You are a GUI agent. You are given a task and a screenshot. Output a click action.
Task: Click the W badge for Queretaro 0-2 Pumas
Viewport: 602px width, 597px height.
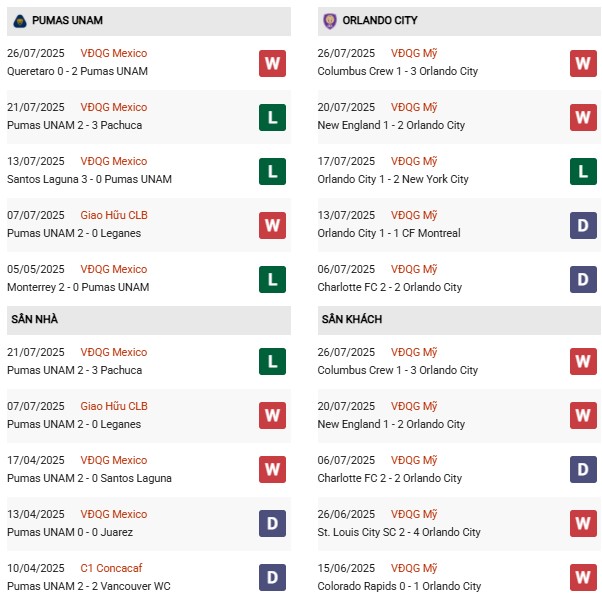(x=272, y=63)
